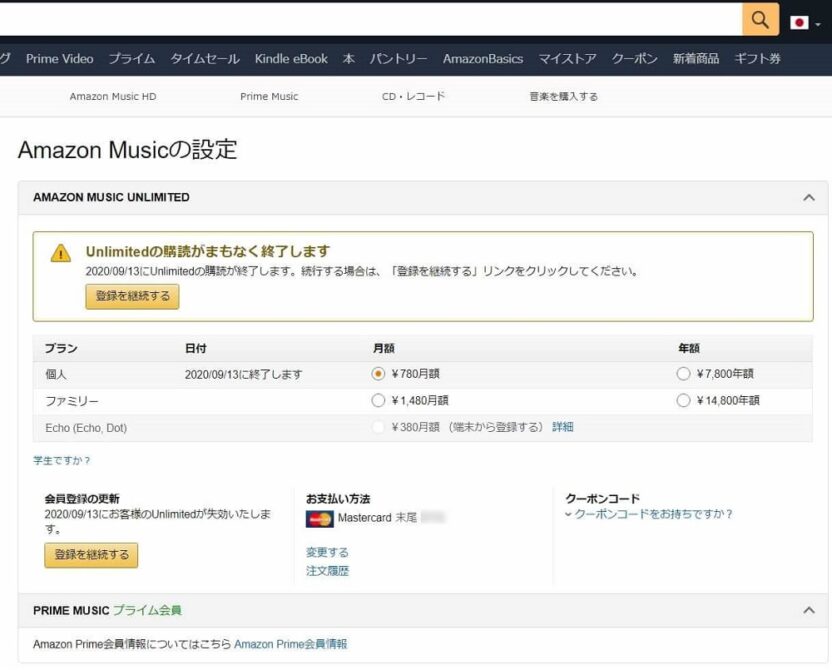Open Kindle eBook in the navigation bar
The width and height of the screenshot is (832, 670).
coord(291,59)
